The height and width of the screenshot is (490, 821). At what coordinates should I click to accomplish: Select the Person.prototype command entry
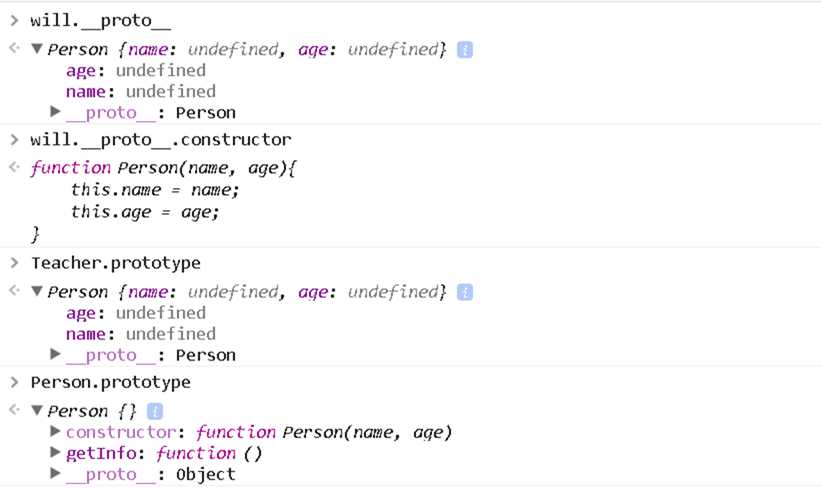pos(110,382)
